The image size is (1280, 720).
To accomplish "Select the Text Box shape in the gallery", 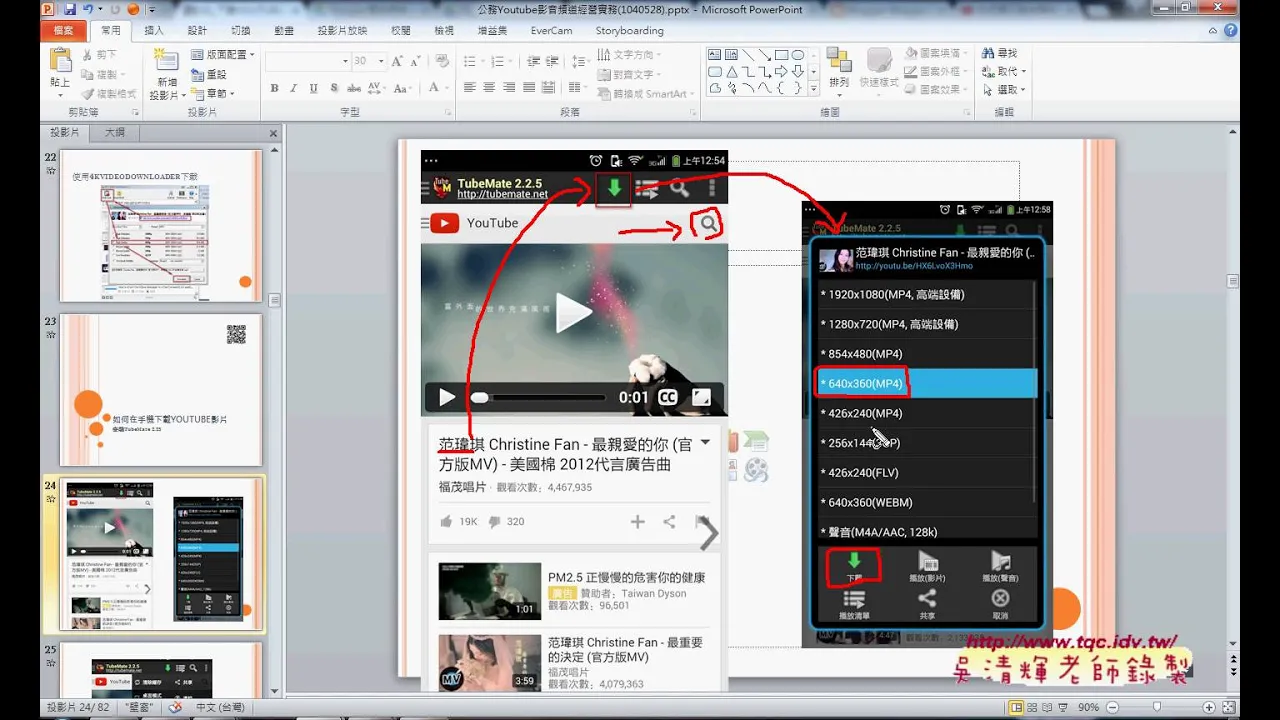I will [716, 55].
